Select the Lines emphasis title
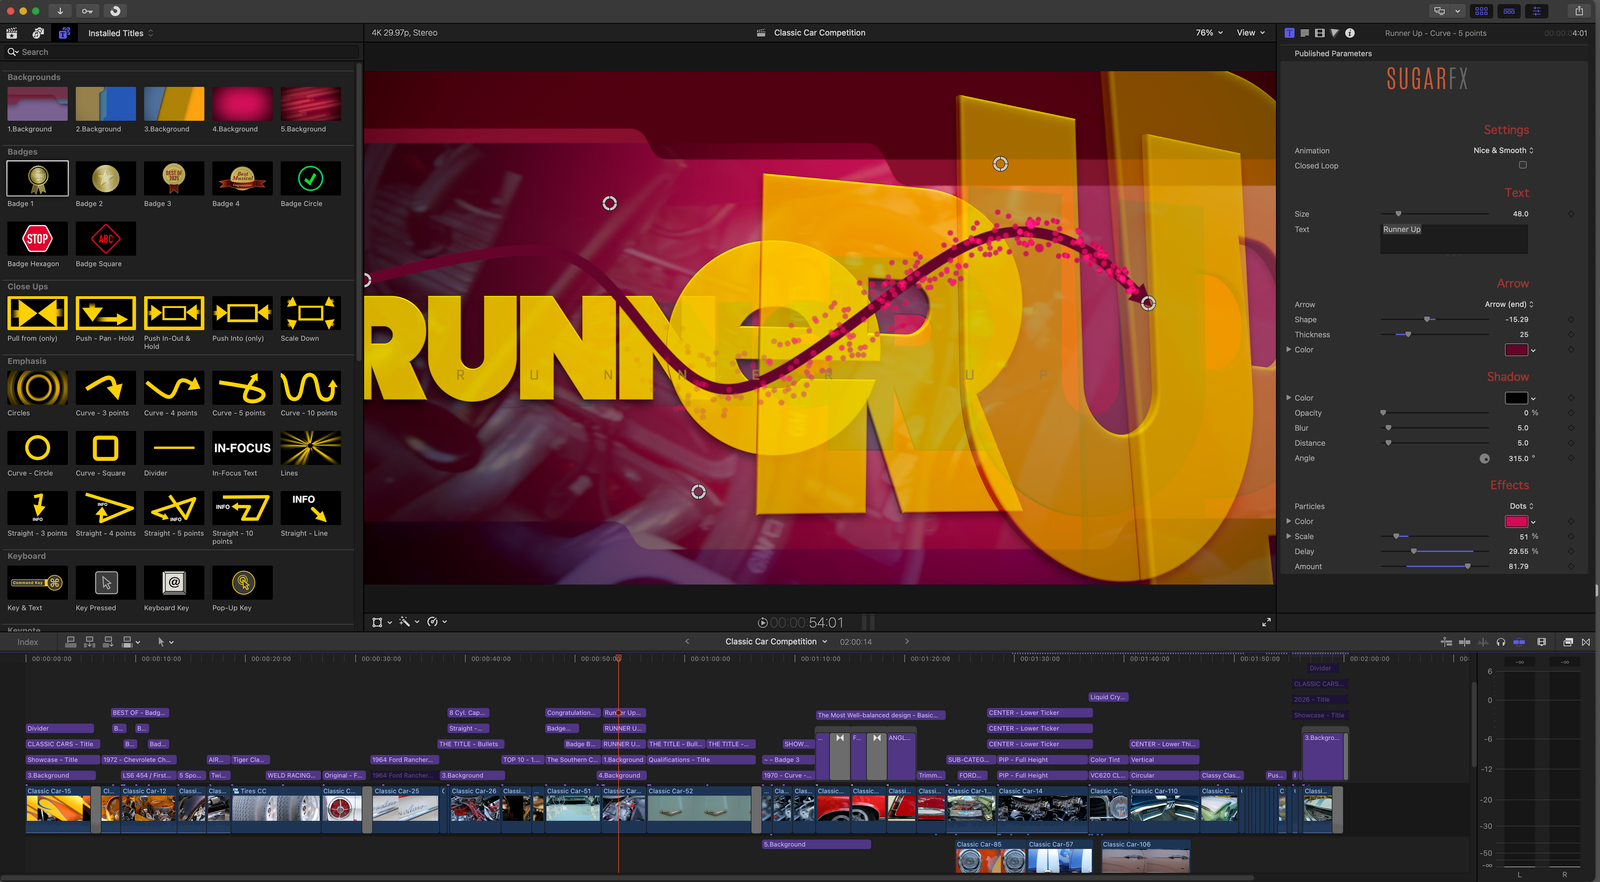1600x882 pixels. tap(310, 448)
